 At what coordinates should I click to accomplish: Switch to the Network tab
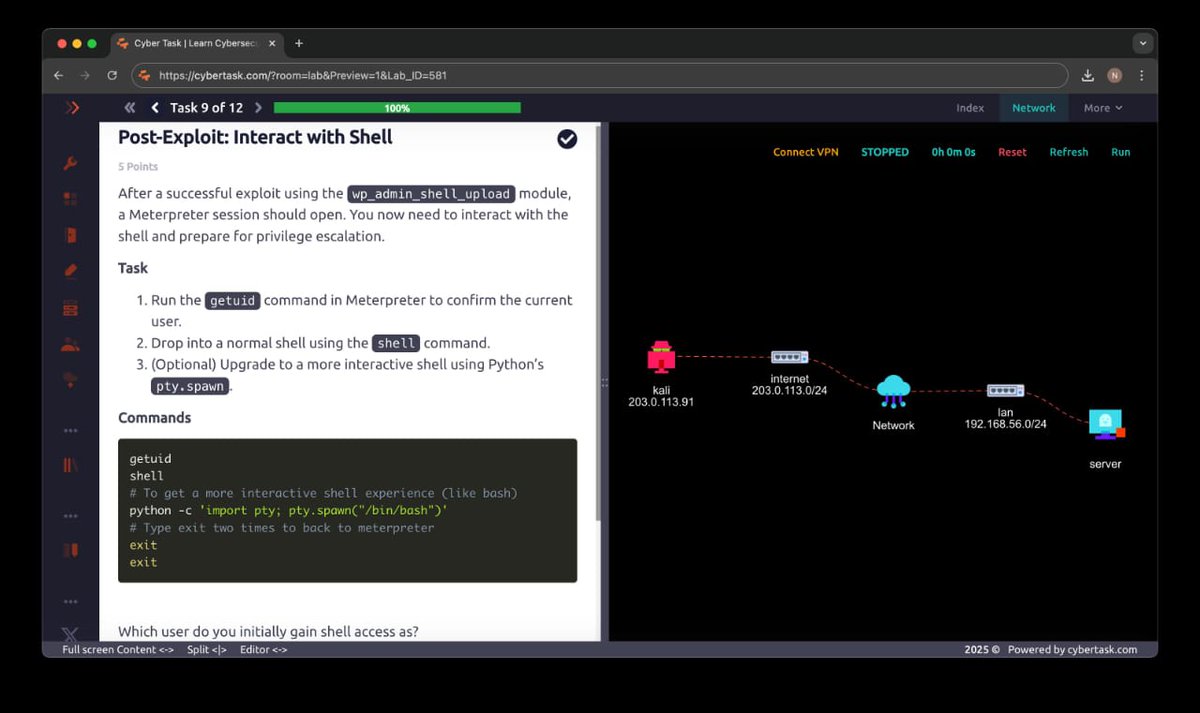(x=1034, y=108)
